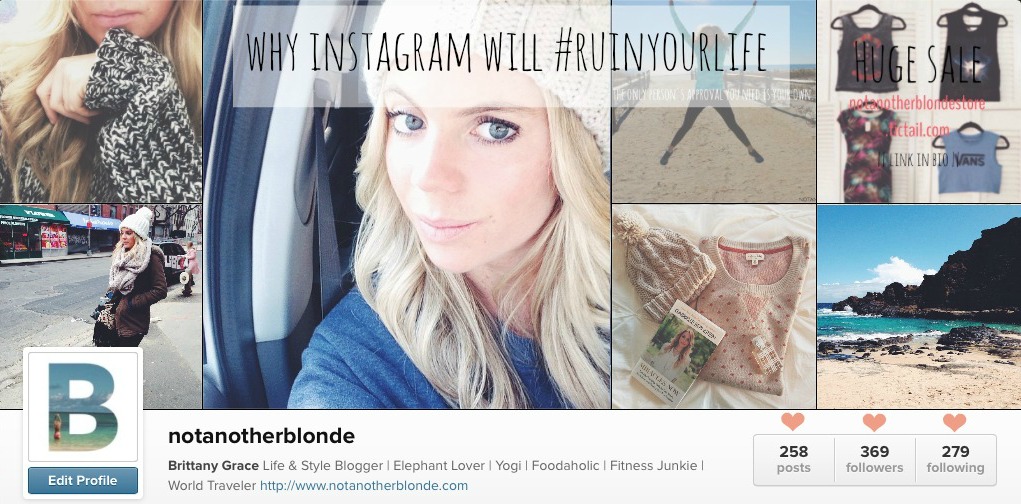Click the Edit Profile button

pyautogui.click(x=83, y=481)
